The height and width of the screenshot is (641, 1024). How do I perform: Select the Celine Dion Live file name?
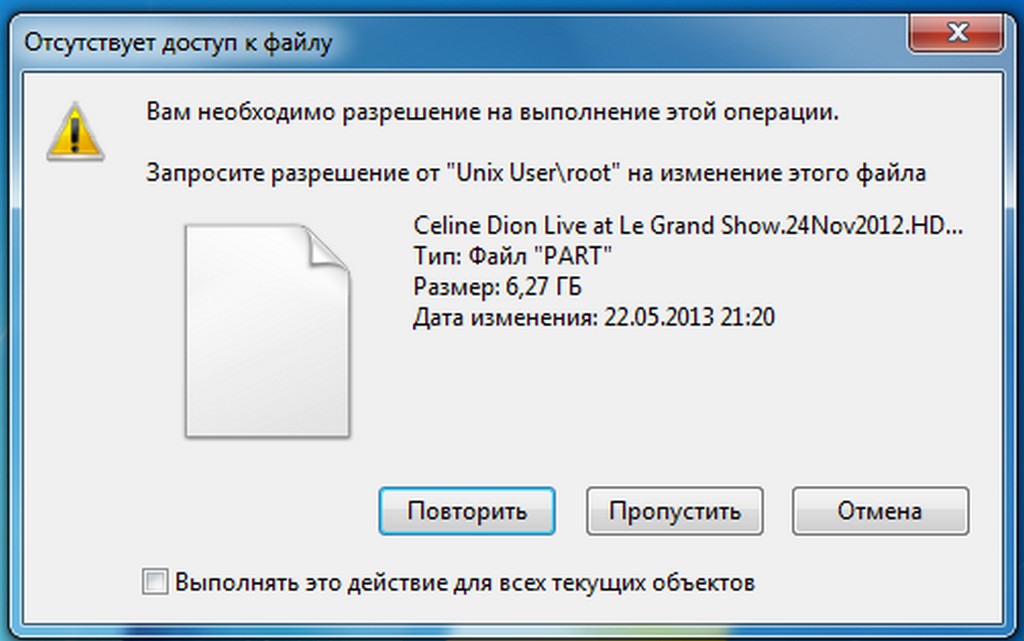pos(688,226)
